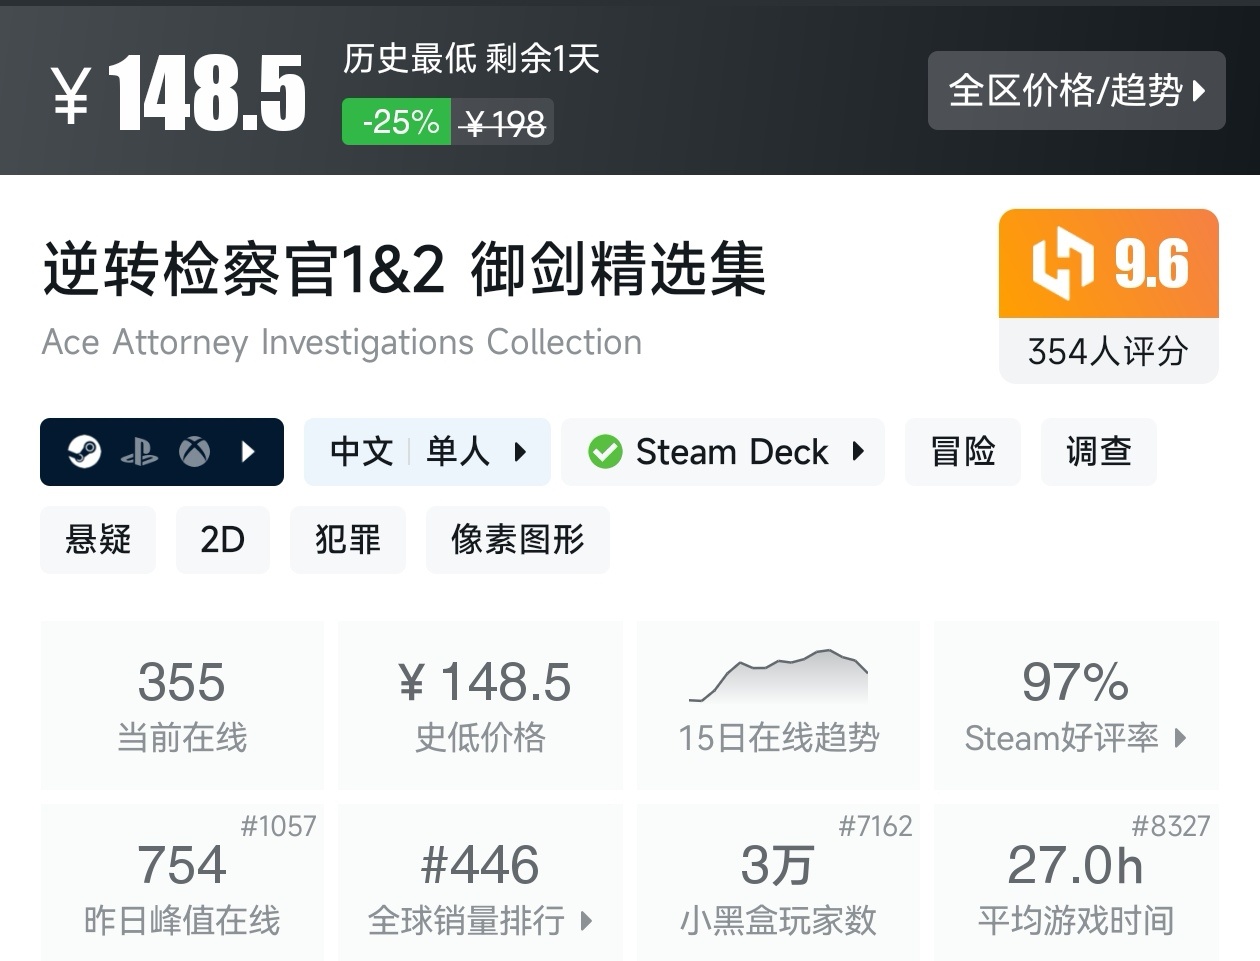Expand the Steam Deck compatibility arrow
Screen dimensions: 1260x961
tap(858, 451)
